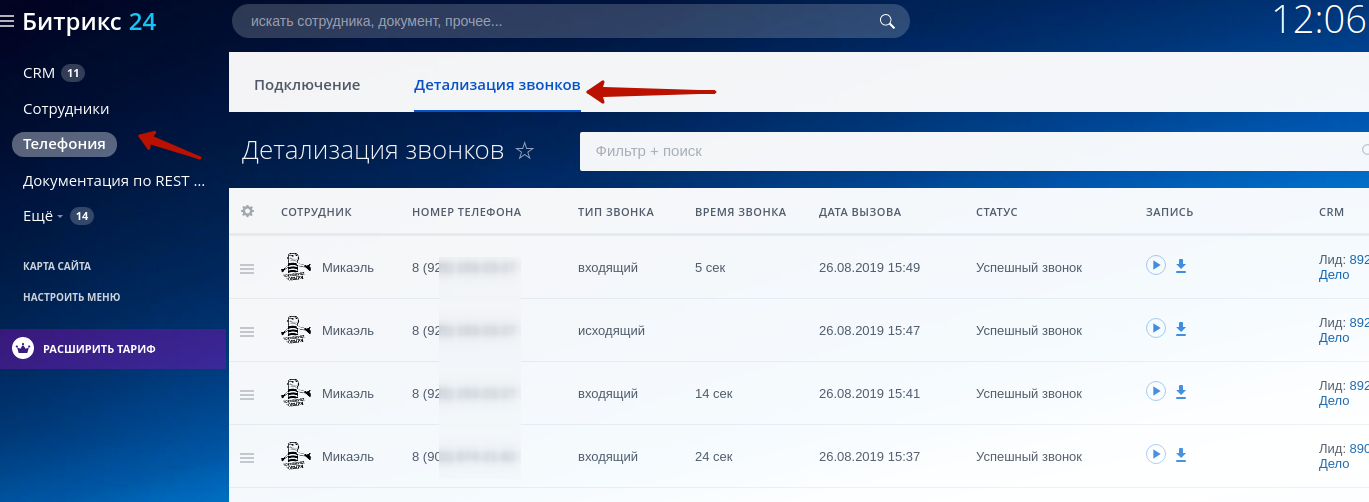Open CRM section in sidebar

tap(39, 73)
